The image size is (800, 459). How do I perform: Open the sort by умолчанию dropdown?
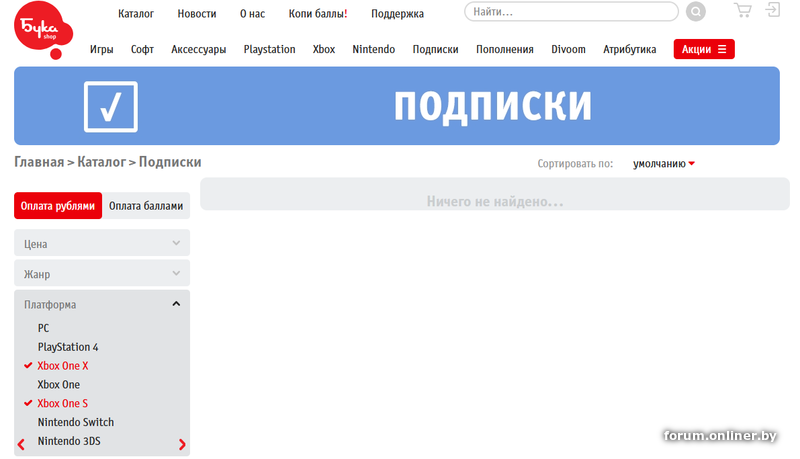click(664, 164)
